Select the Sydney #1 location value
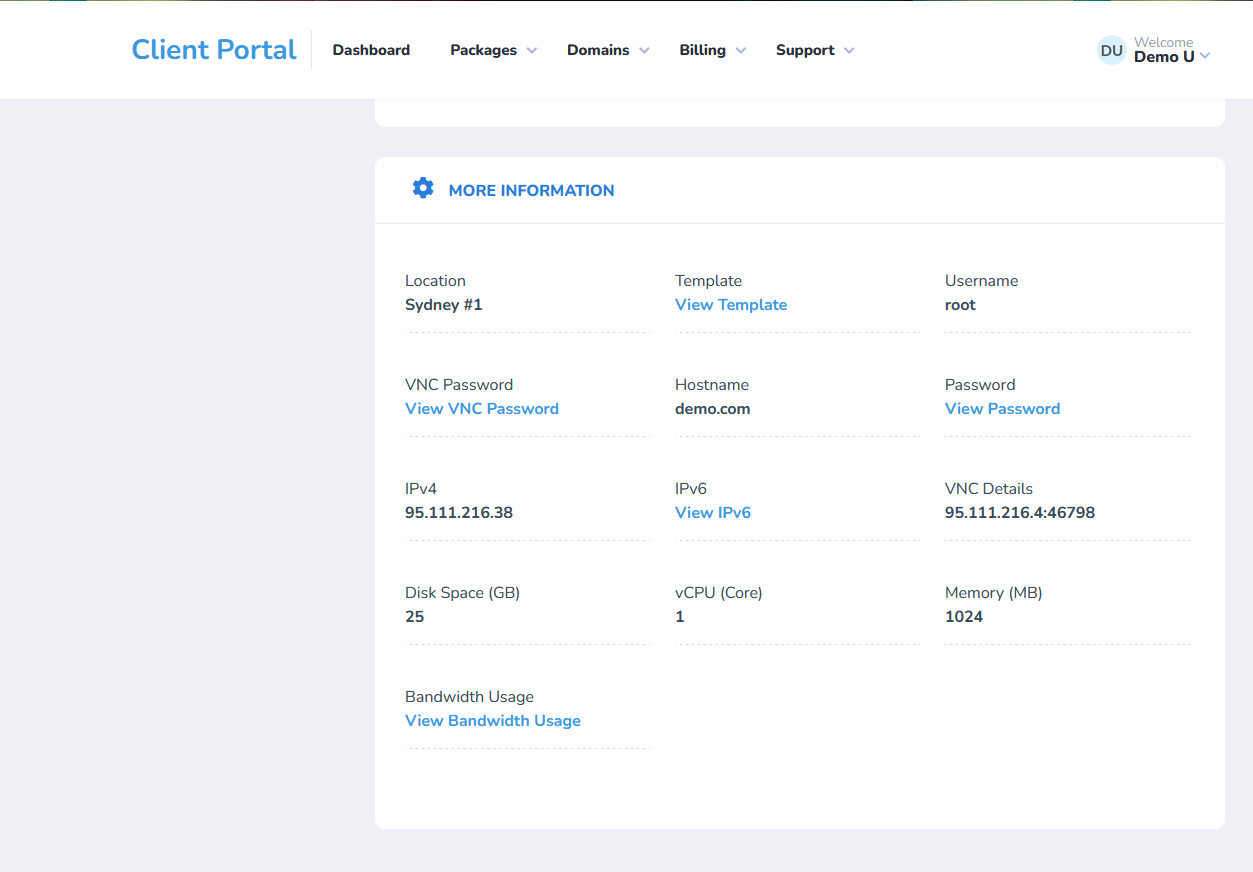Screen dimensions: 1253x872 (444, 305)
